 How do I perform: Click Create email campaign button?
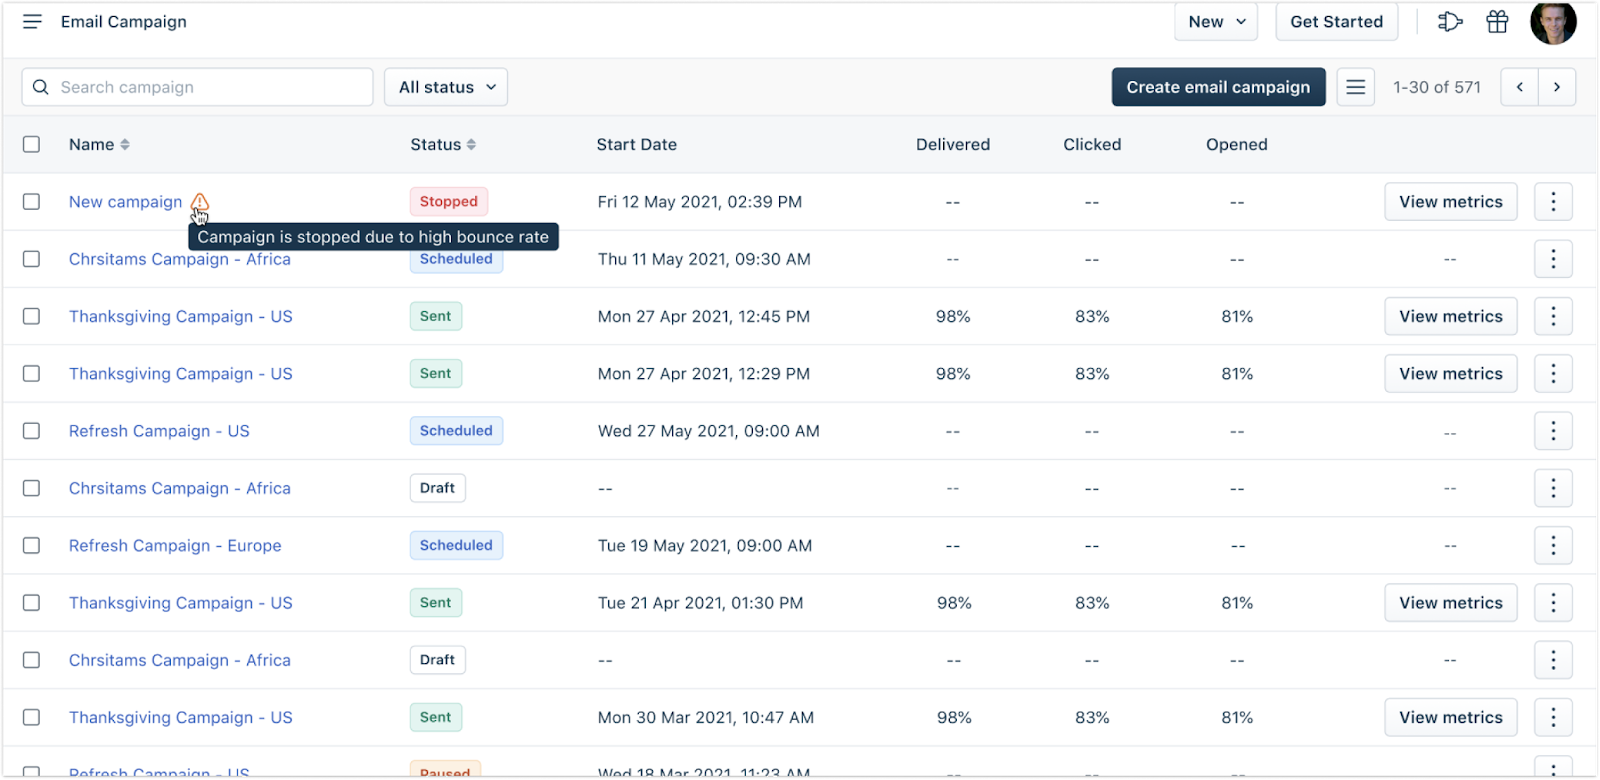1218,87
